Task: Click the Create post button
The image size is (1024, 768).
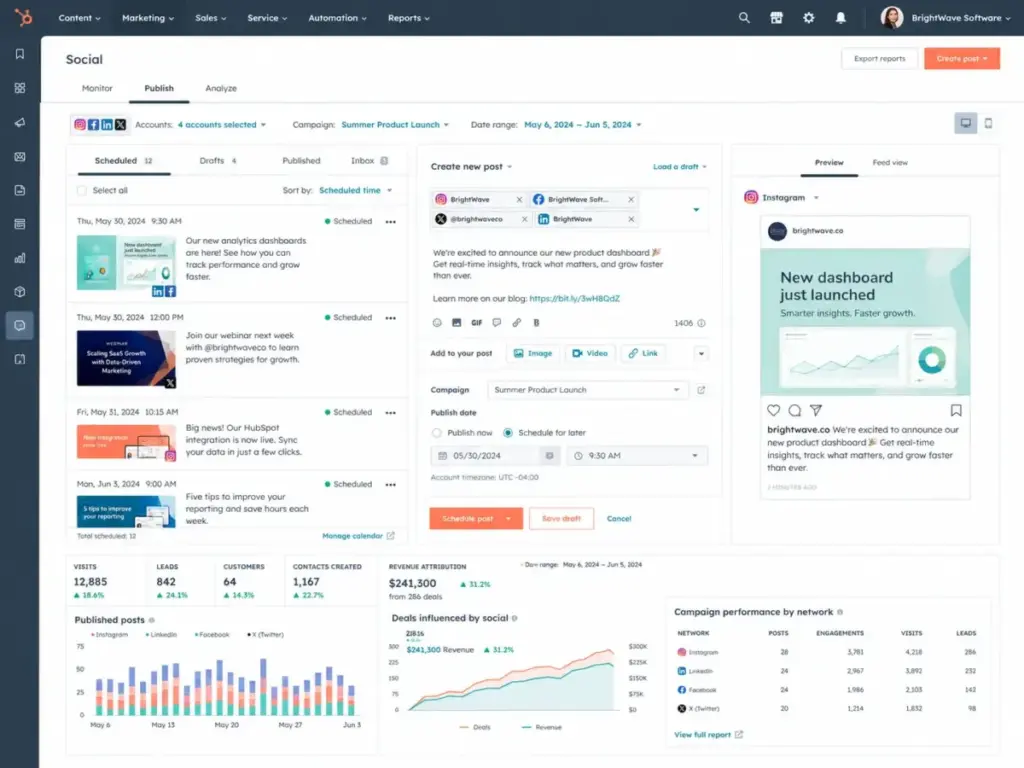Action: 961,59
